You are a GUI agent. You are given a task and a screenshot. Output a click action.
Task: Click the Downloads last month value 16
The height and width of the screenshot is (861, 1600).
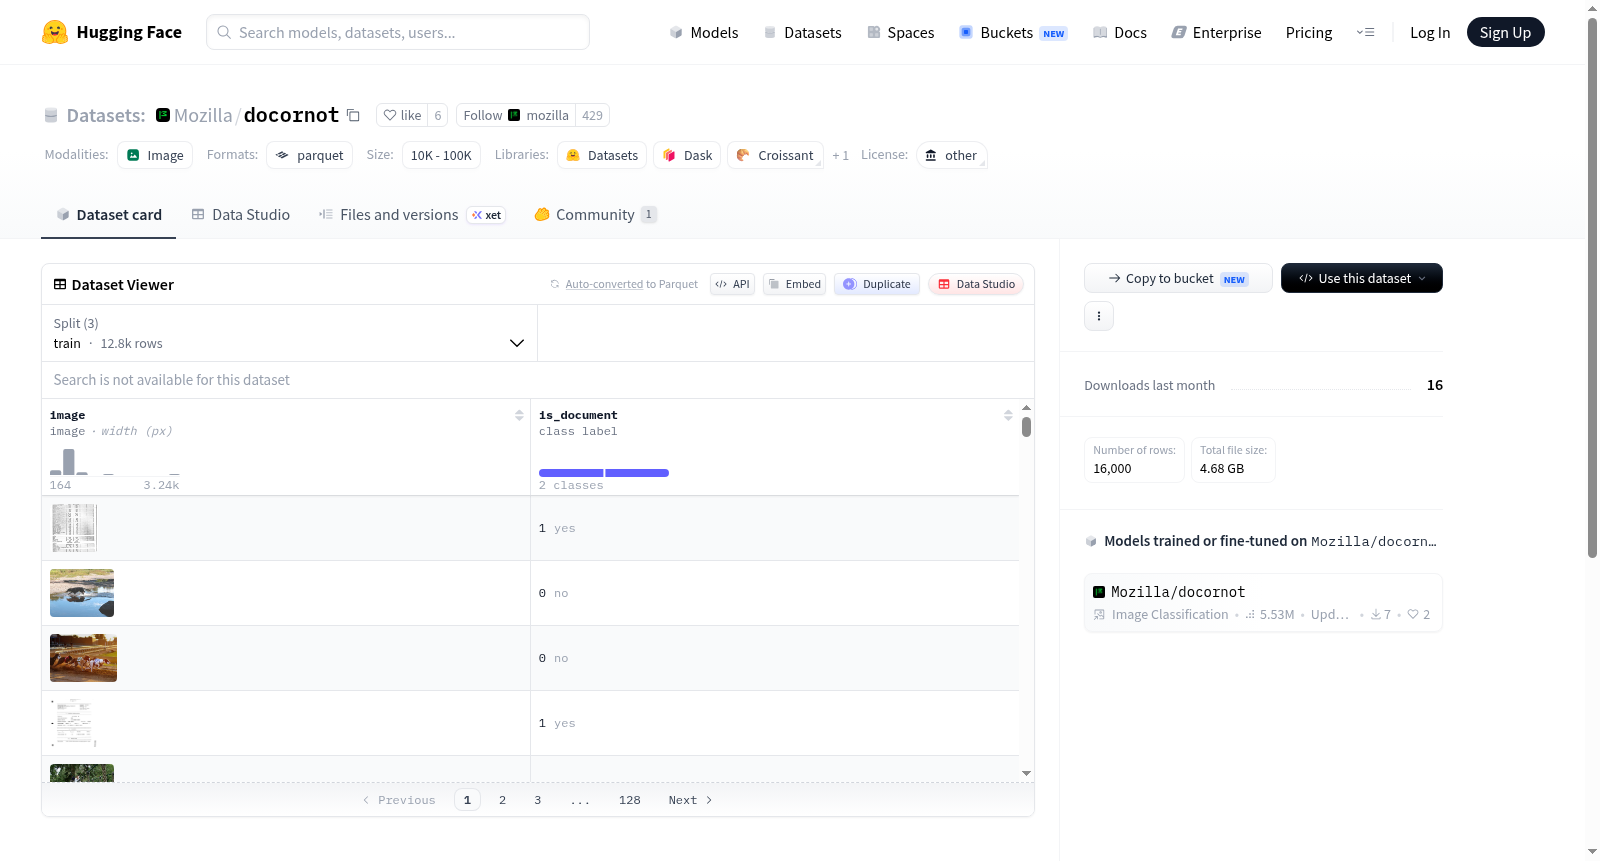1435,385
